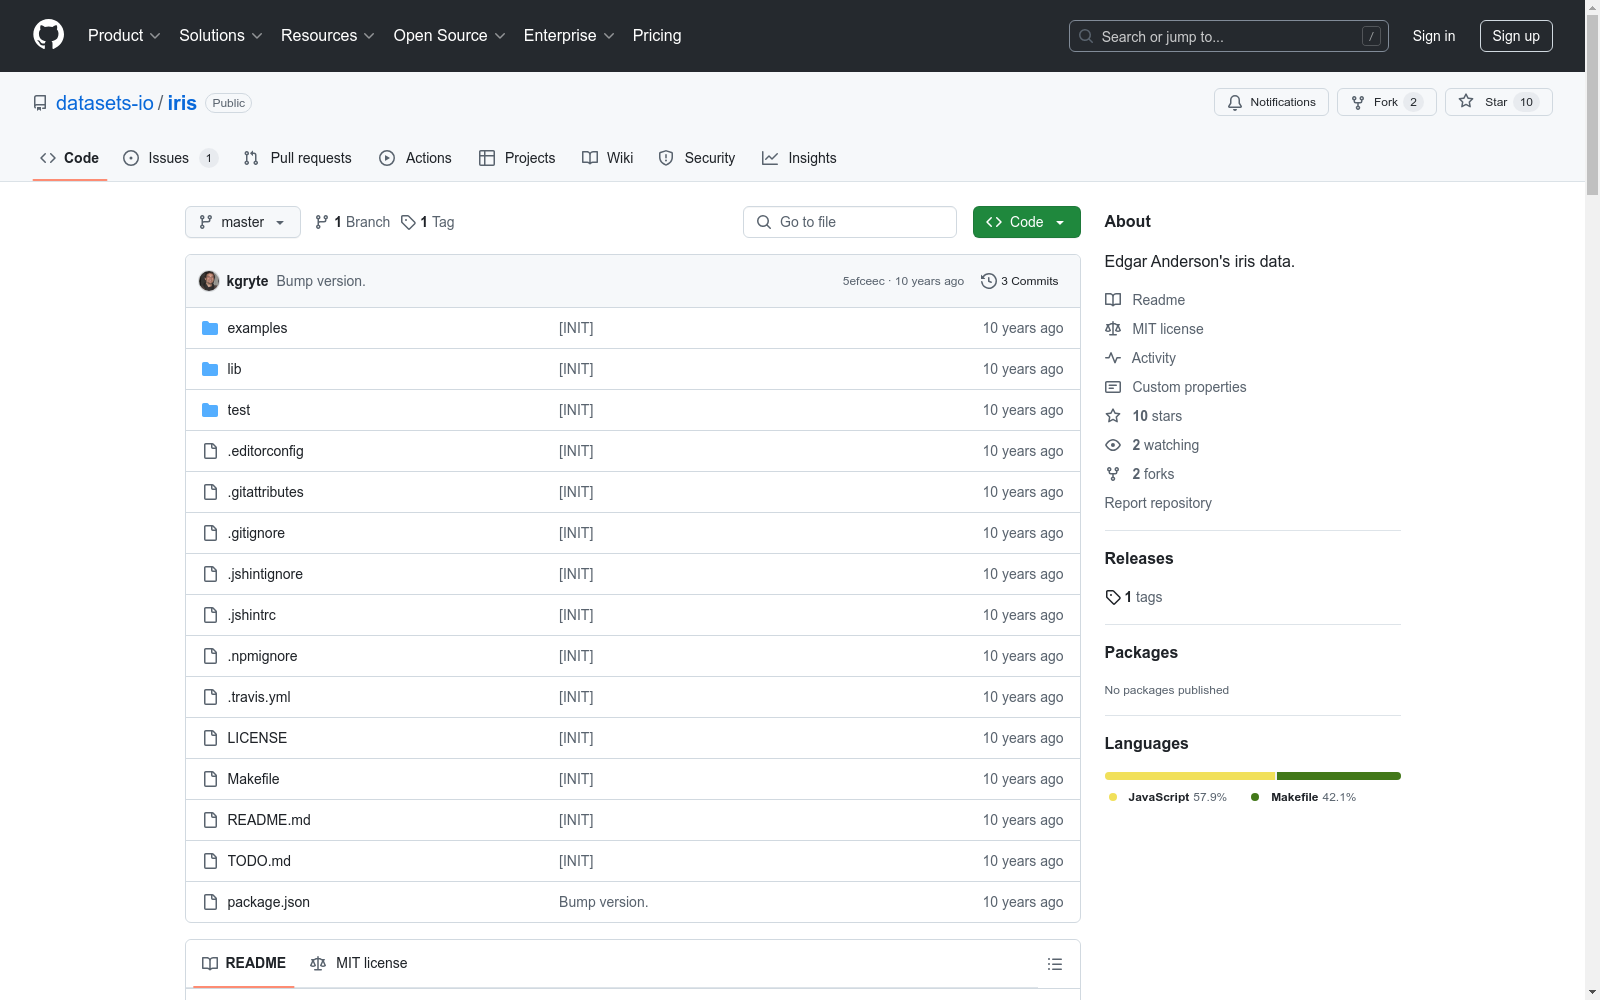Click the Report repository link
Image resolution: width=1600 pixels, height=1000 pixels.
click(1158, 503)
